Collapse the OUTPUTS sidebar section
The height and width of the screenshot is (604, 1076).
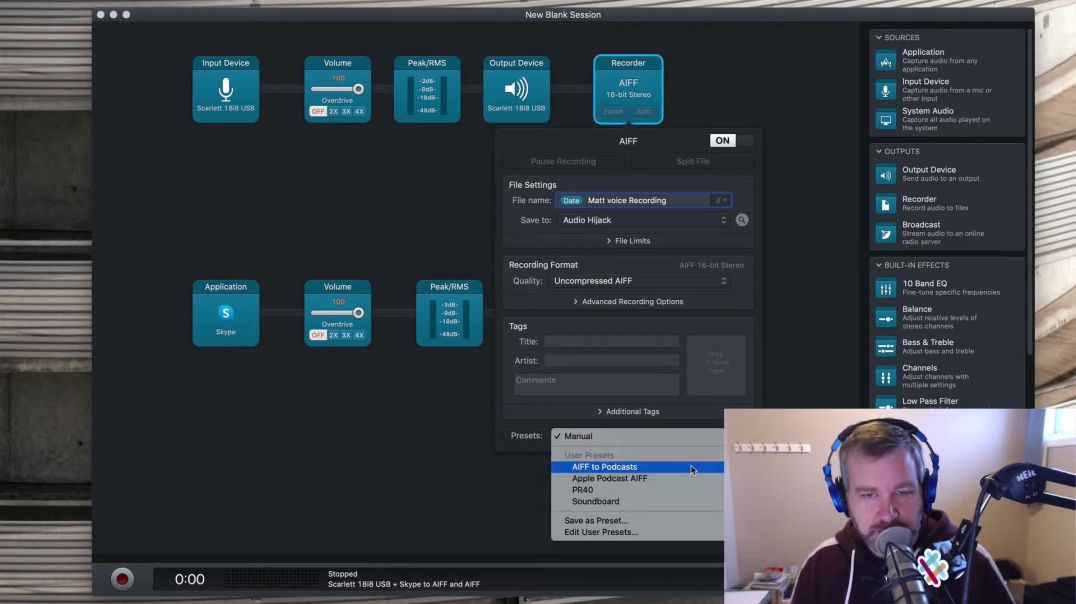879,151
